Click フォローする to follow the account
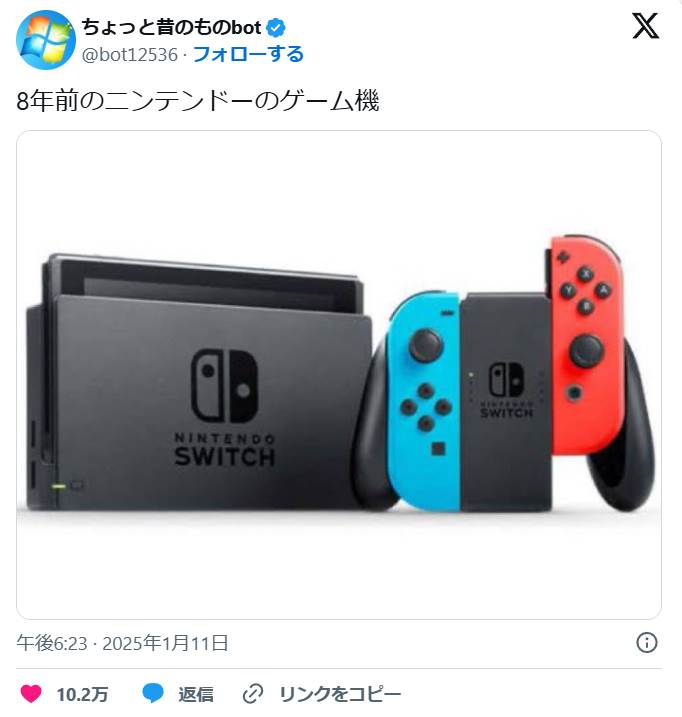Screen dimensions: 682x717 (248, 54)
